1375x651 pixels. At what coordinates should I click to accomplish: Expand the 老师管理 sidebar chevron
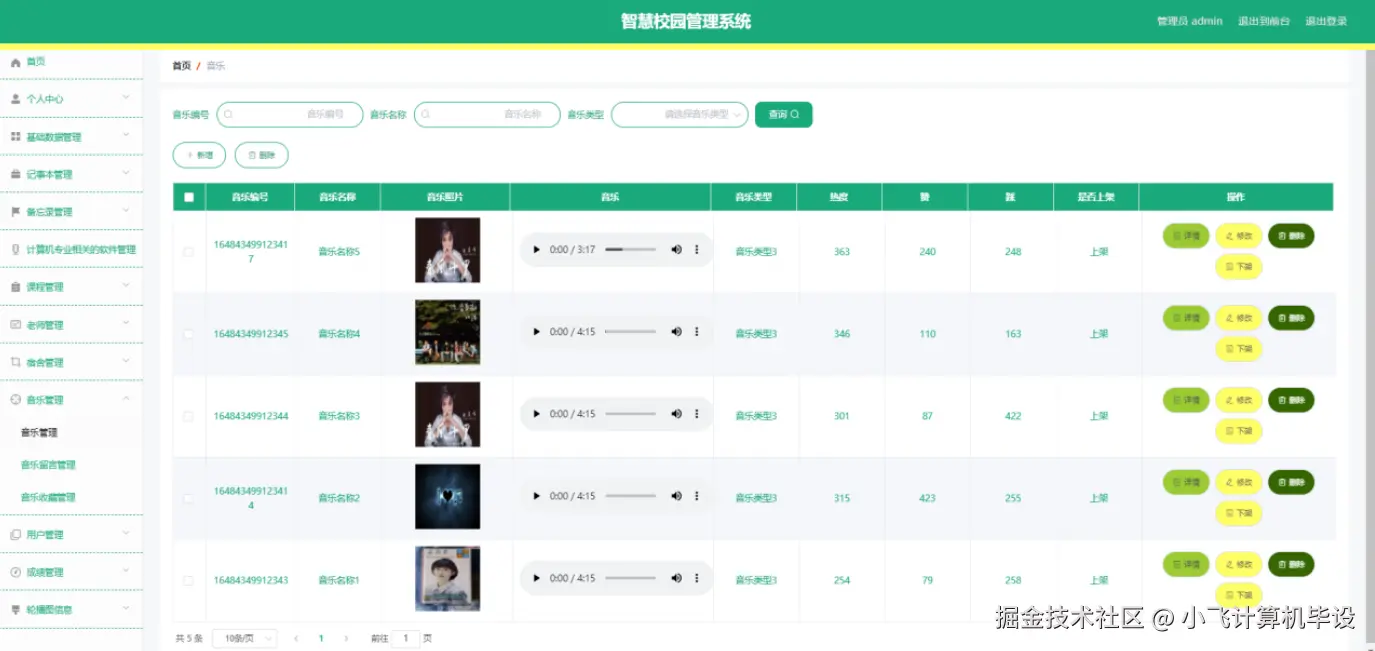tap(126, 324)
